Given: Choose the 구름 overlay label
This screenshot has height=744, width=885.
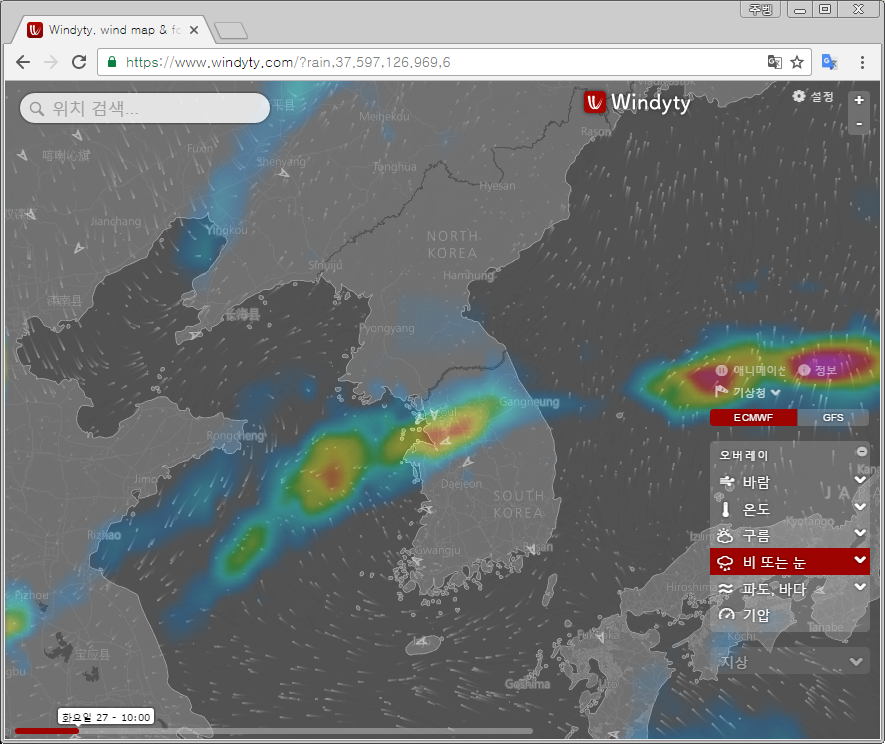Looking at the screenshot, I should (756, 535).
